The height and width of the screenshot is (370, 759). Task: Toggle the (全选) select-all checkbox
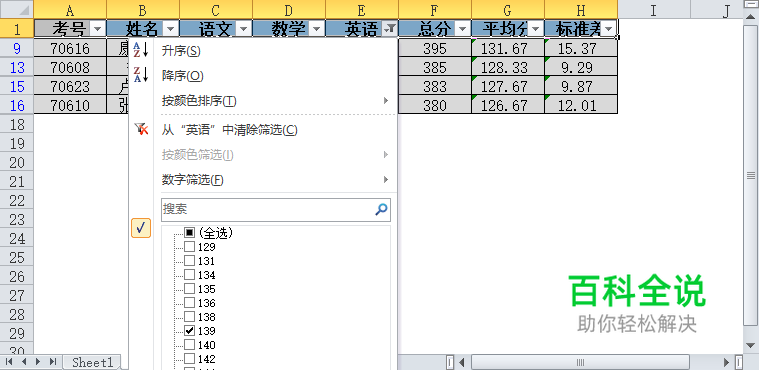click(x=189, y=233)
